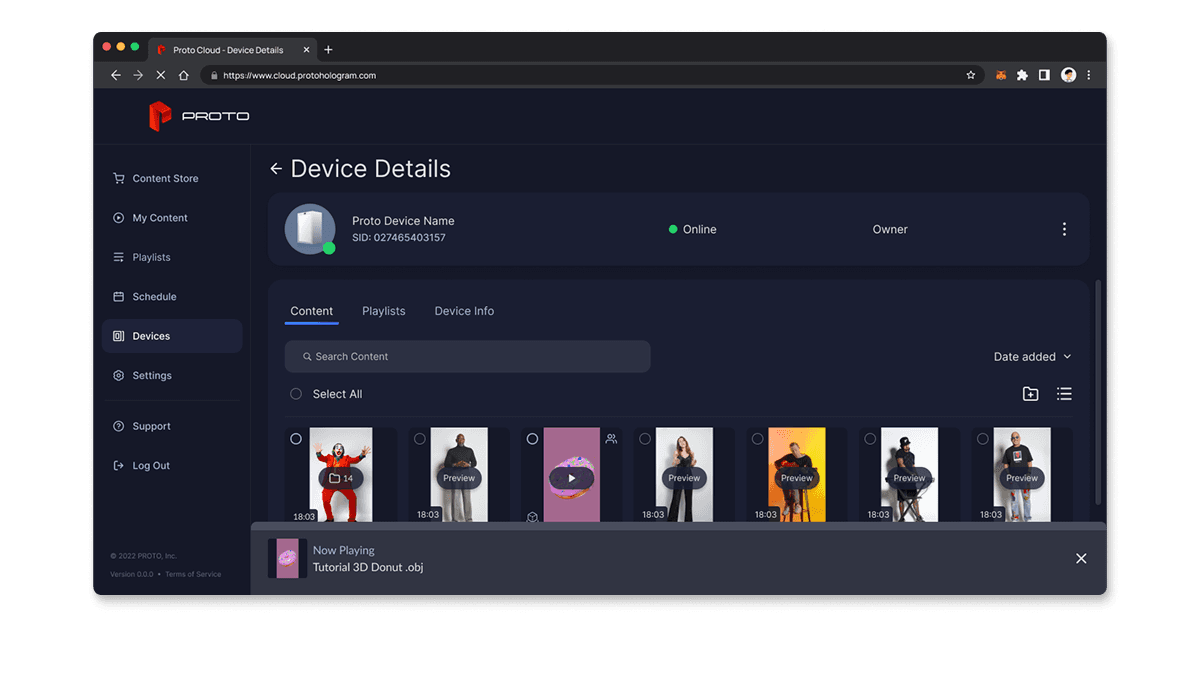
Task: Click the Owner role text
Action: coord(890,229)
